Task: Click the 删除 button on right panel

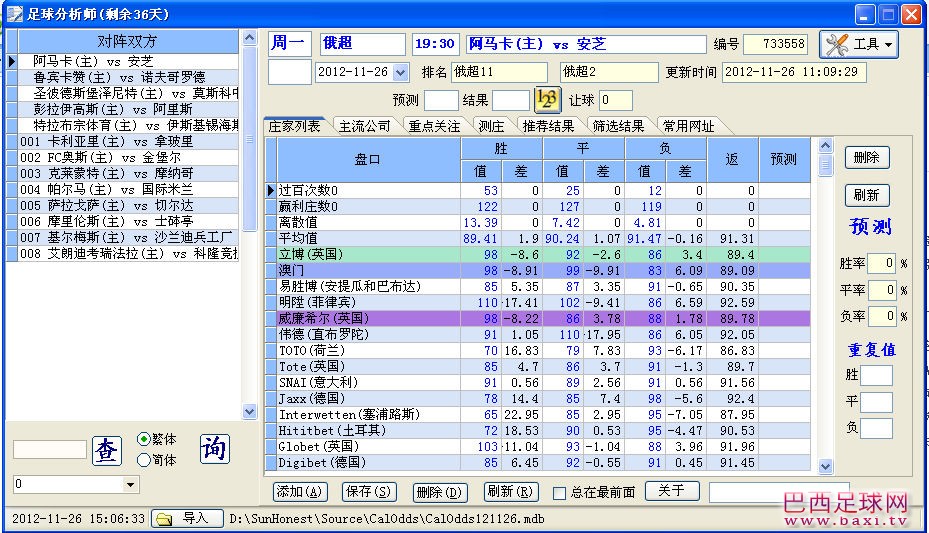Action: (867, 158)
